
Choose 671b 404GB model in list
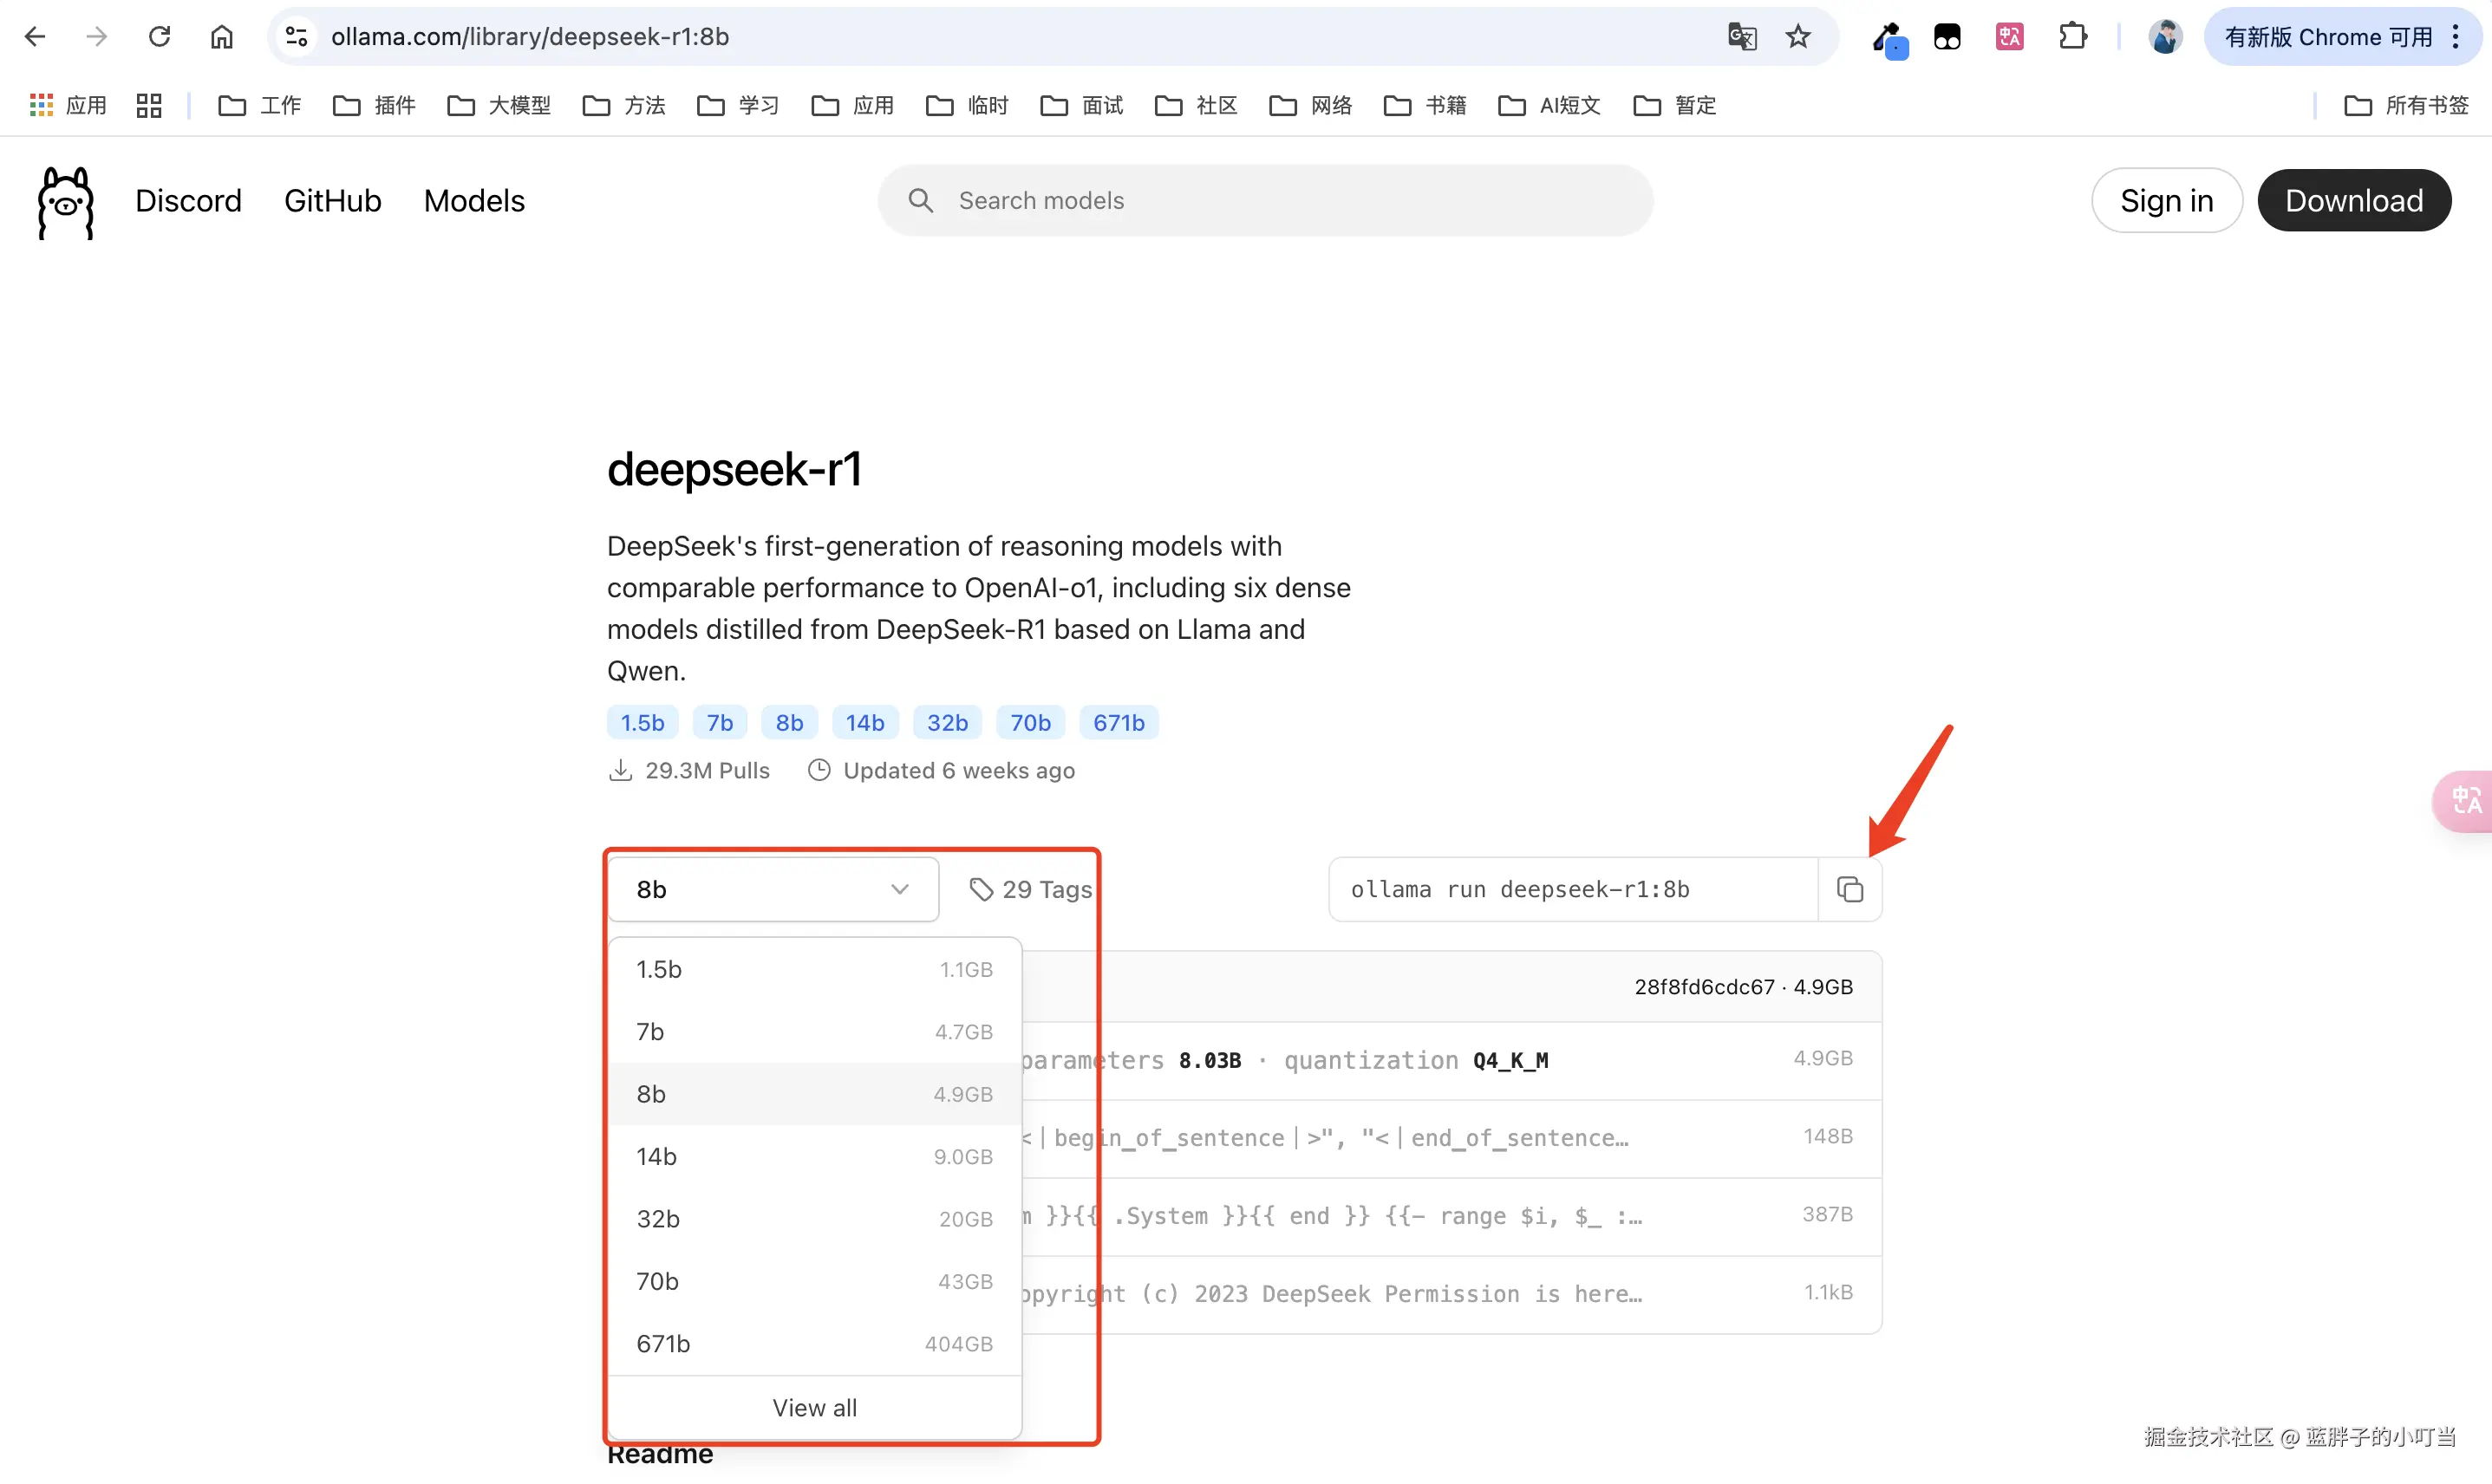click(814, 1343)
